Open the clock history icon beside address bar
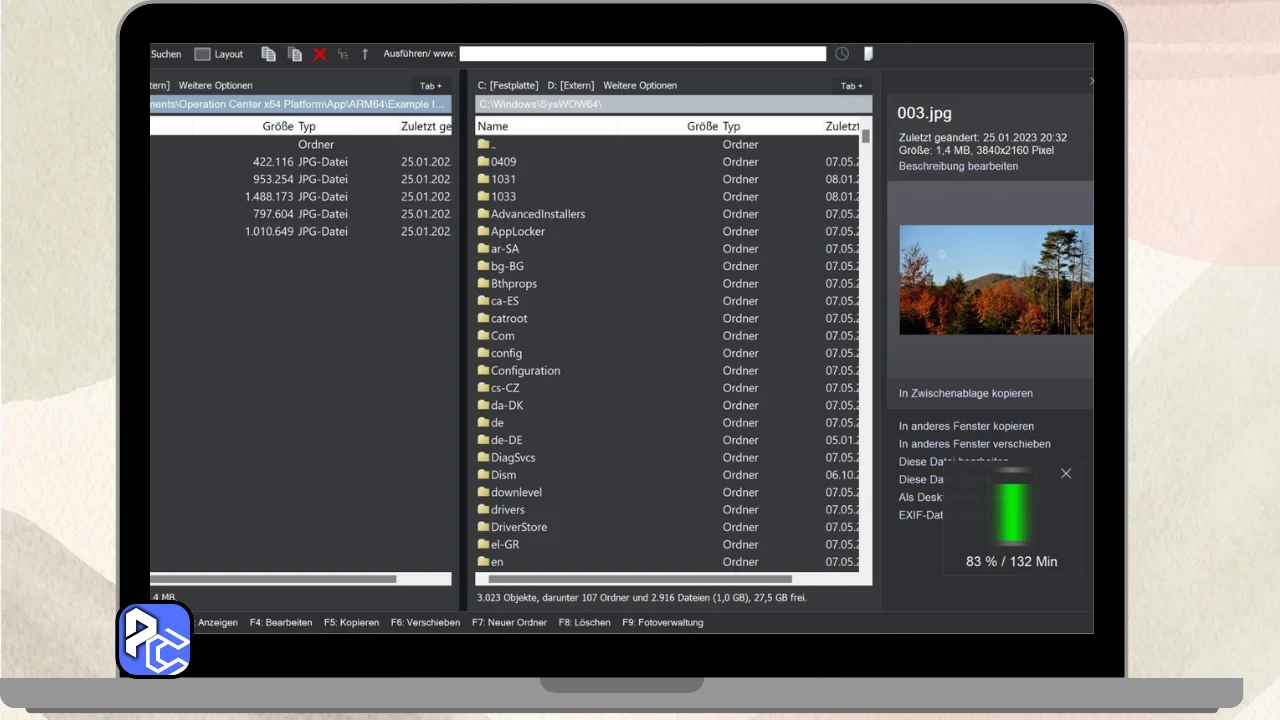1280x720 pixels. (842, 54)
